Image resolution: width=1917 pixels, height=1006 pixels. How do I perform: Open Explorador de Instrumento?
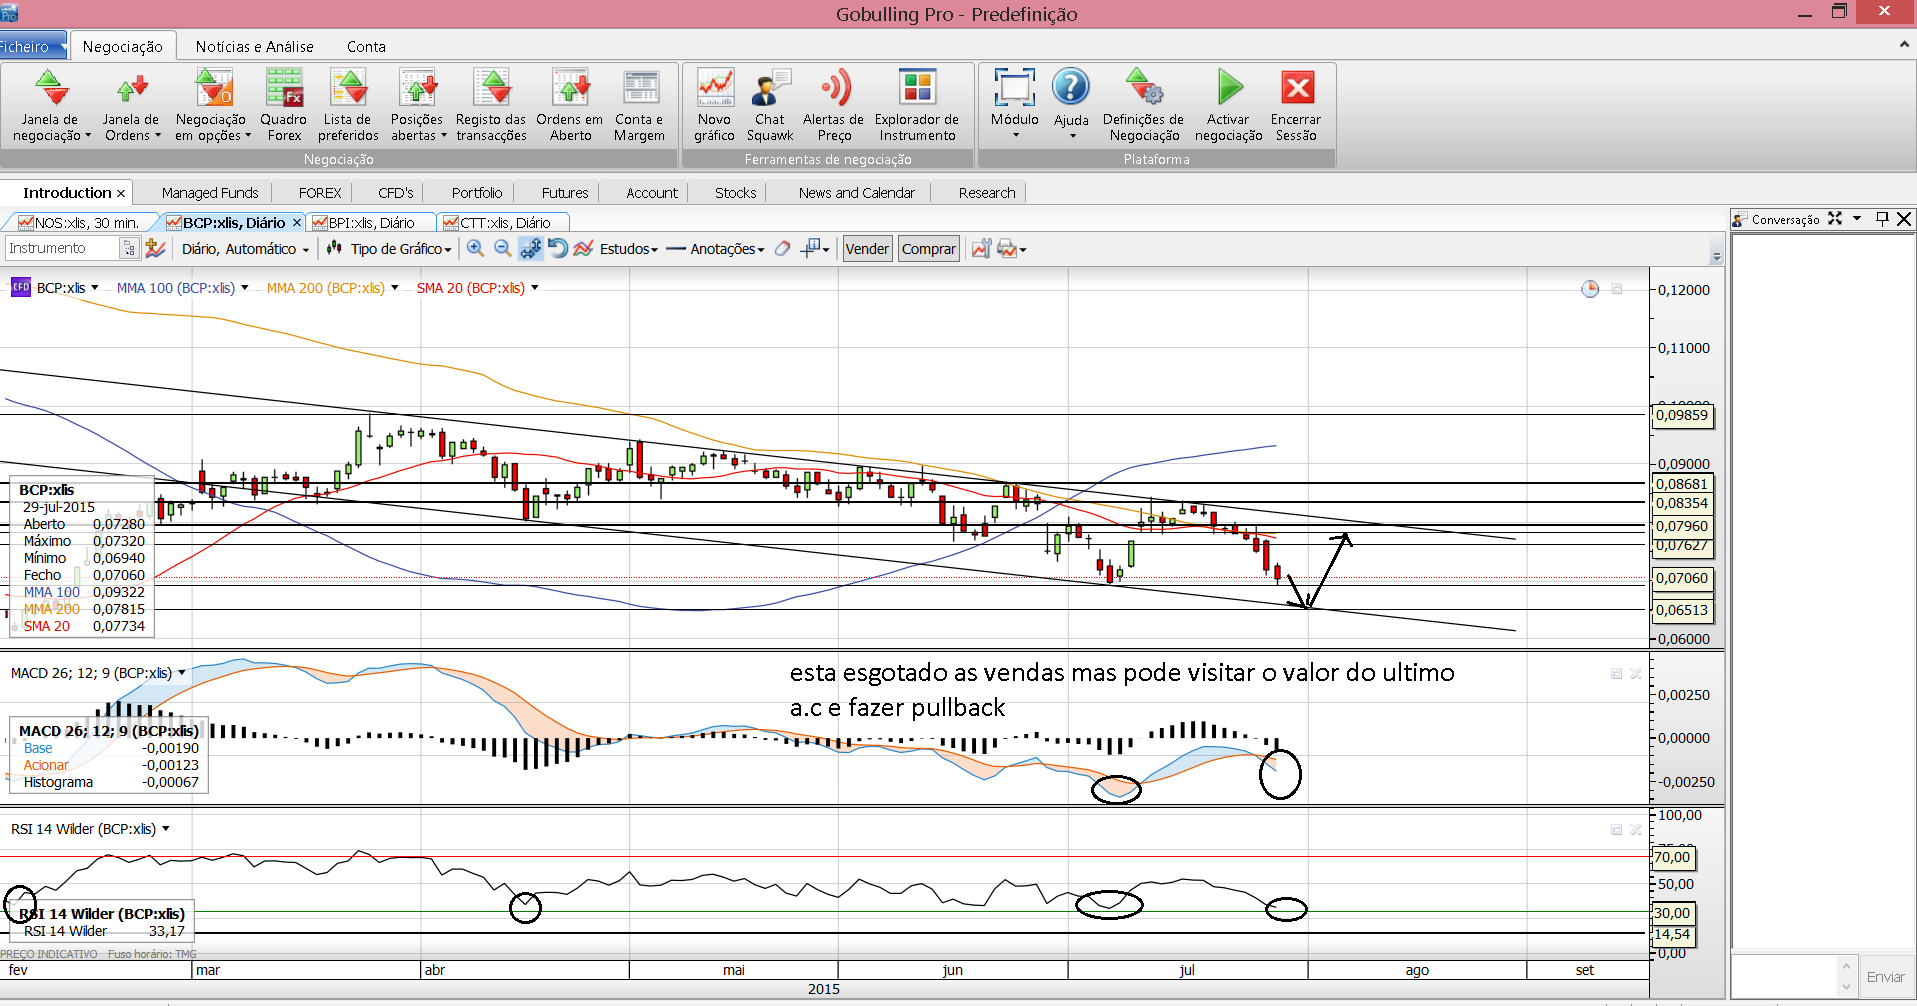click(x=917, y=105)
